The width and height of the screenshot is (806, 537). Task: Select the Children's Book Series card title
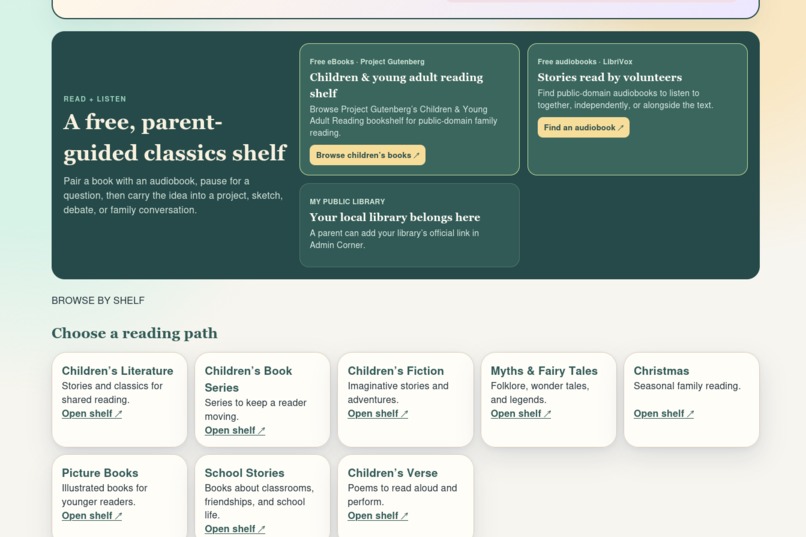248,379
